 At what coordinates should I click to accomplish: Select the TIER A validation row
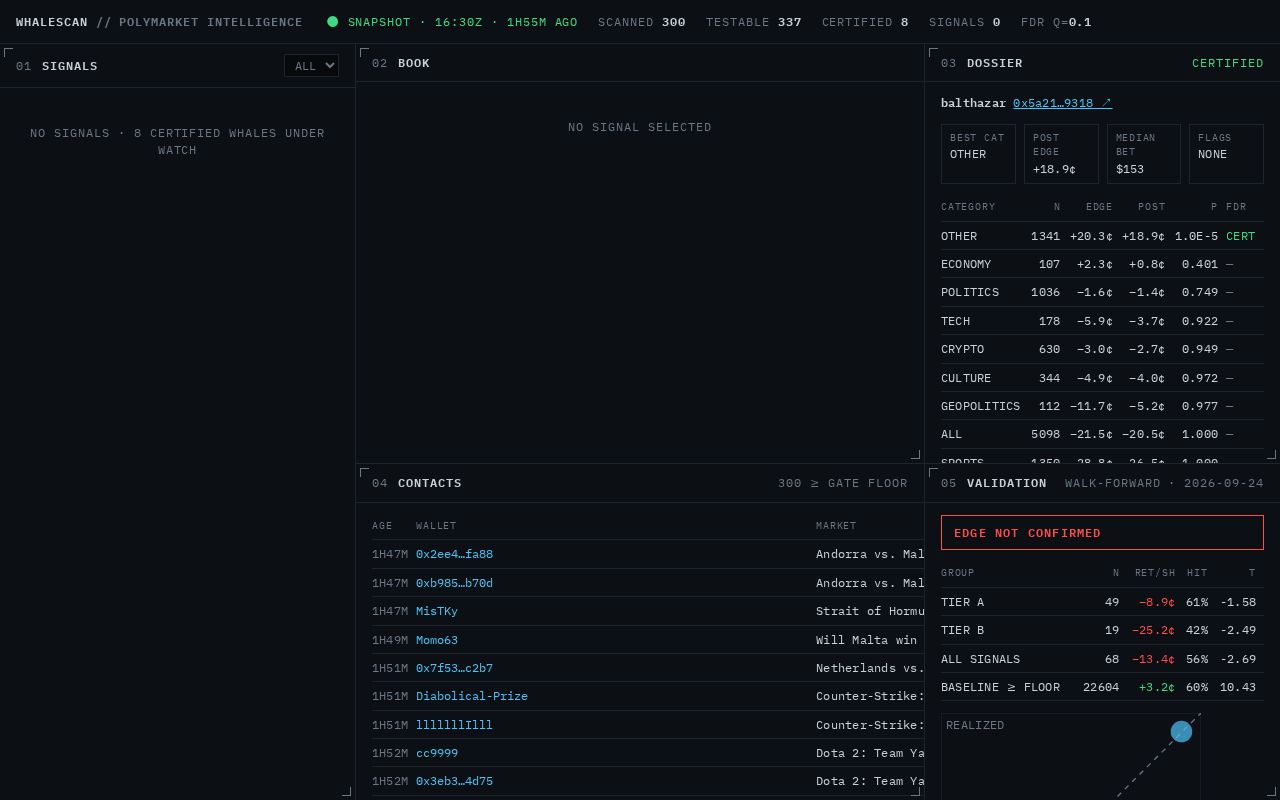click(1102, 602)
